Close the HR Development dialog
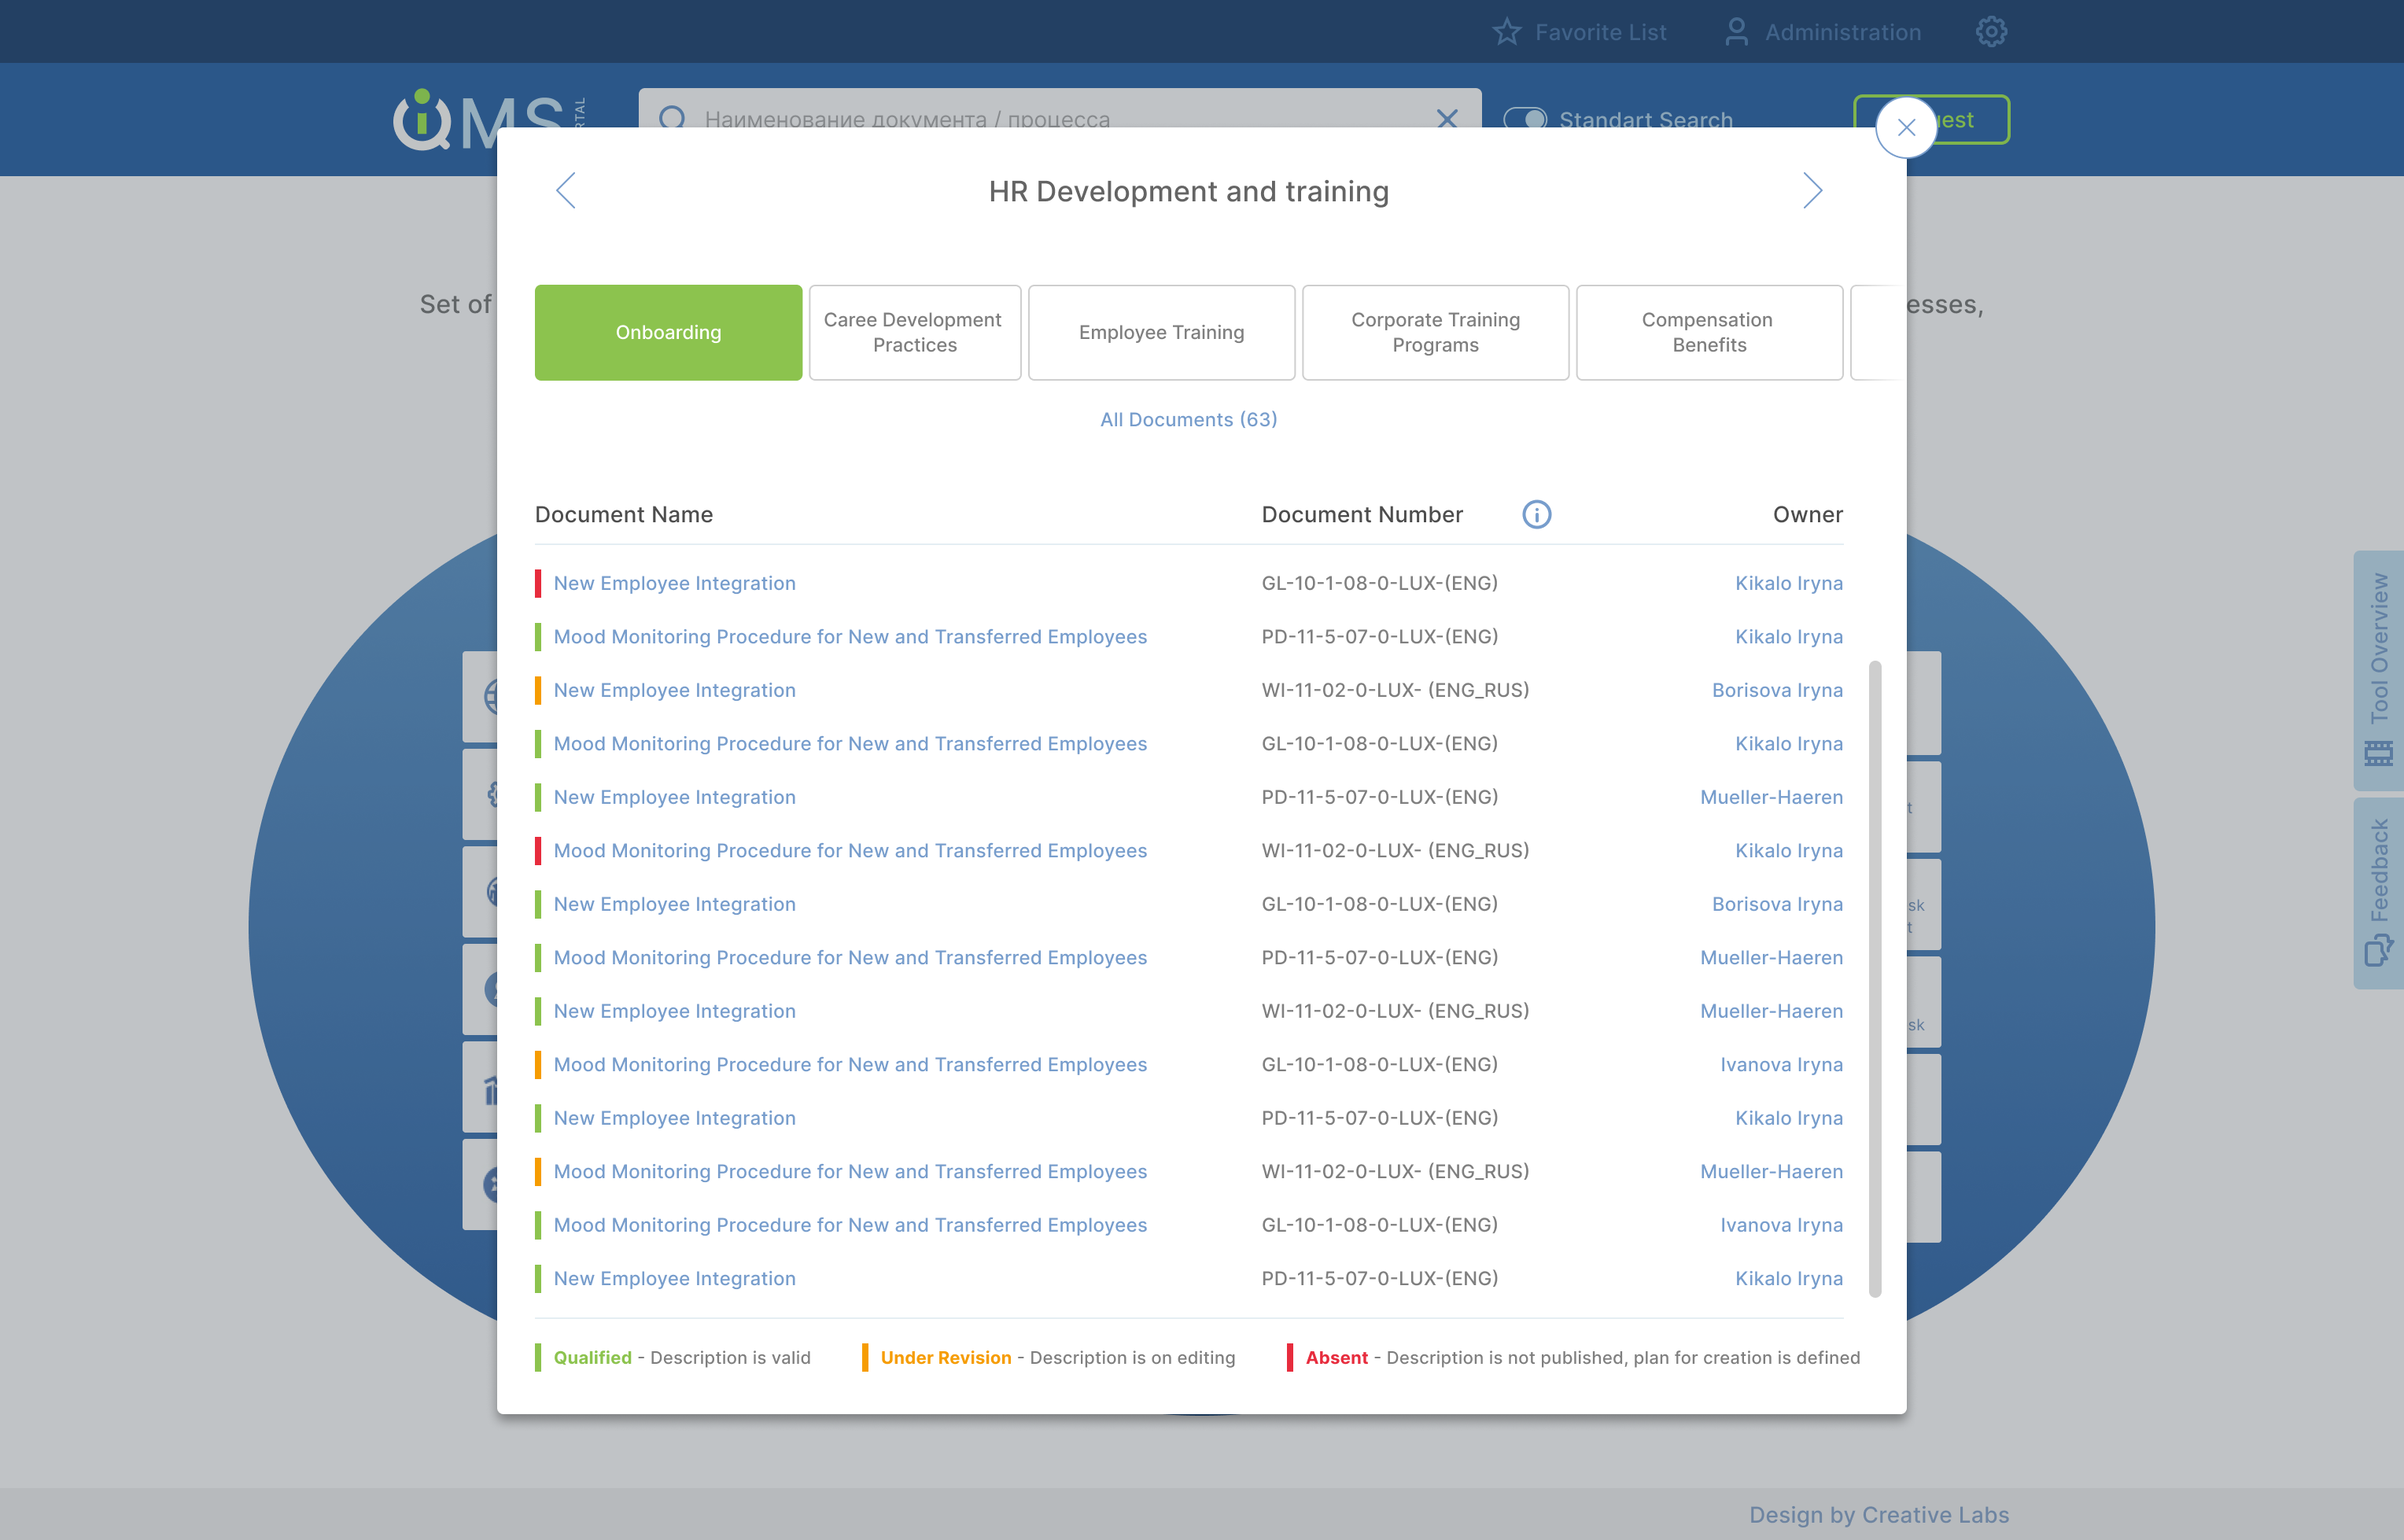Screen dimensions: 2404x1540 [x=1905, y=128]
